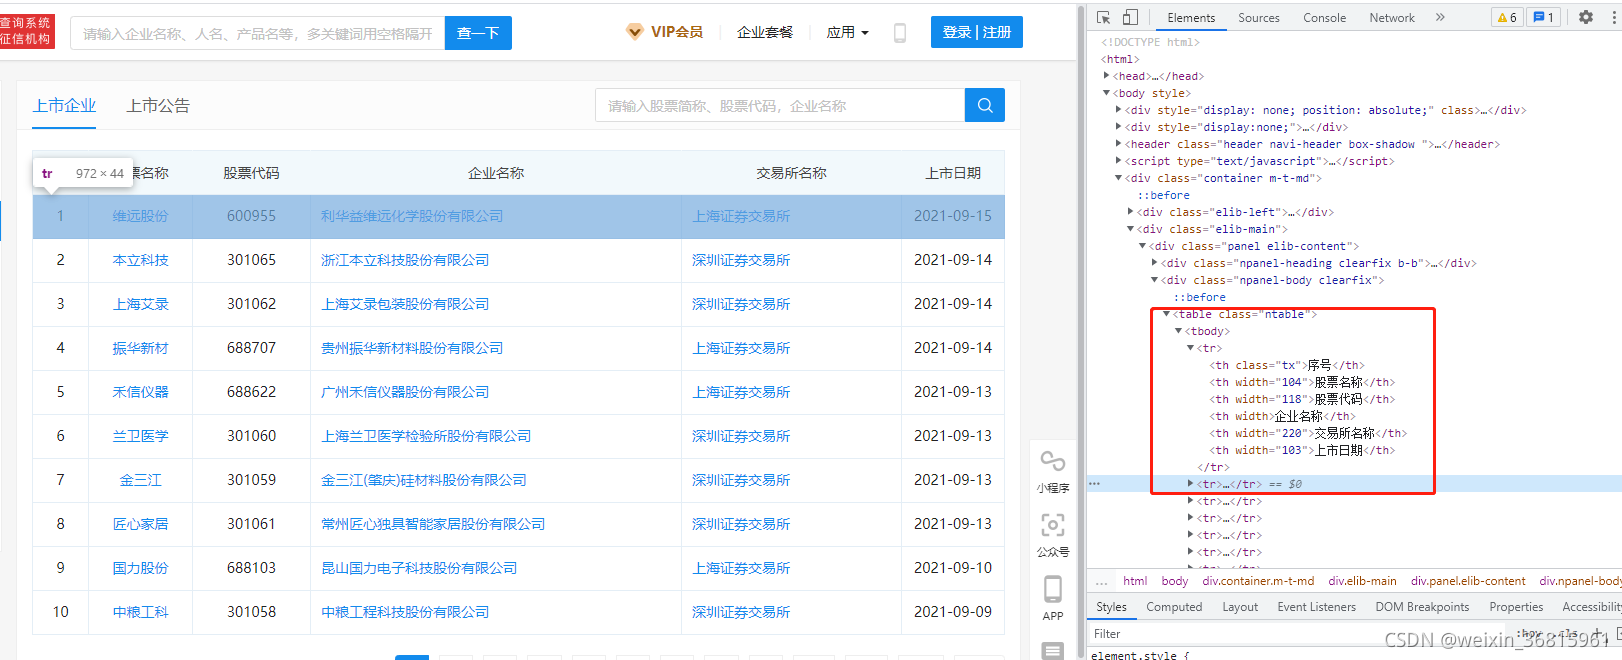1622x660 pixels.
Task: Click body in the DOM breadcrumb
Action: pyautogui.click(x=1175, y=581)
